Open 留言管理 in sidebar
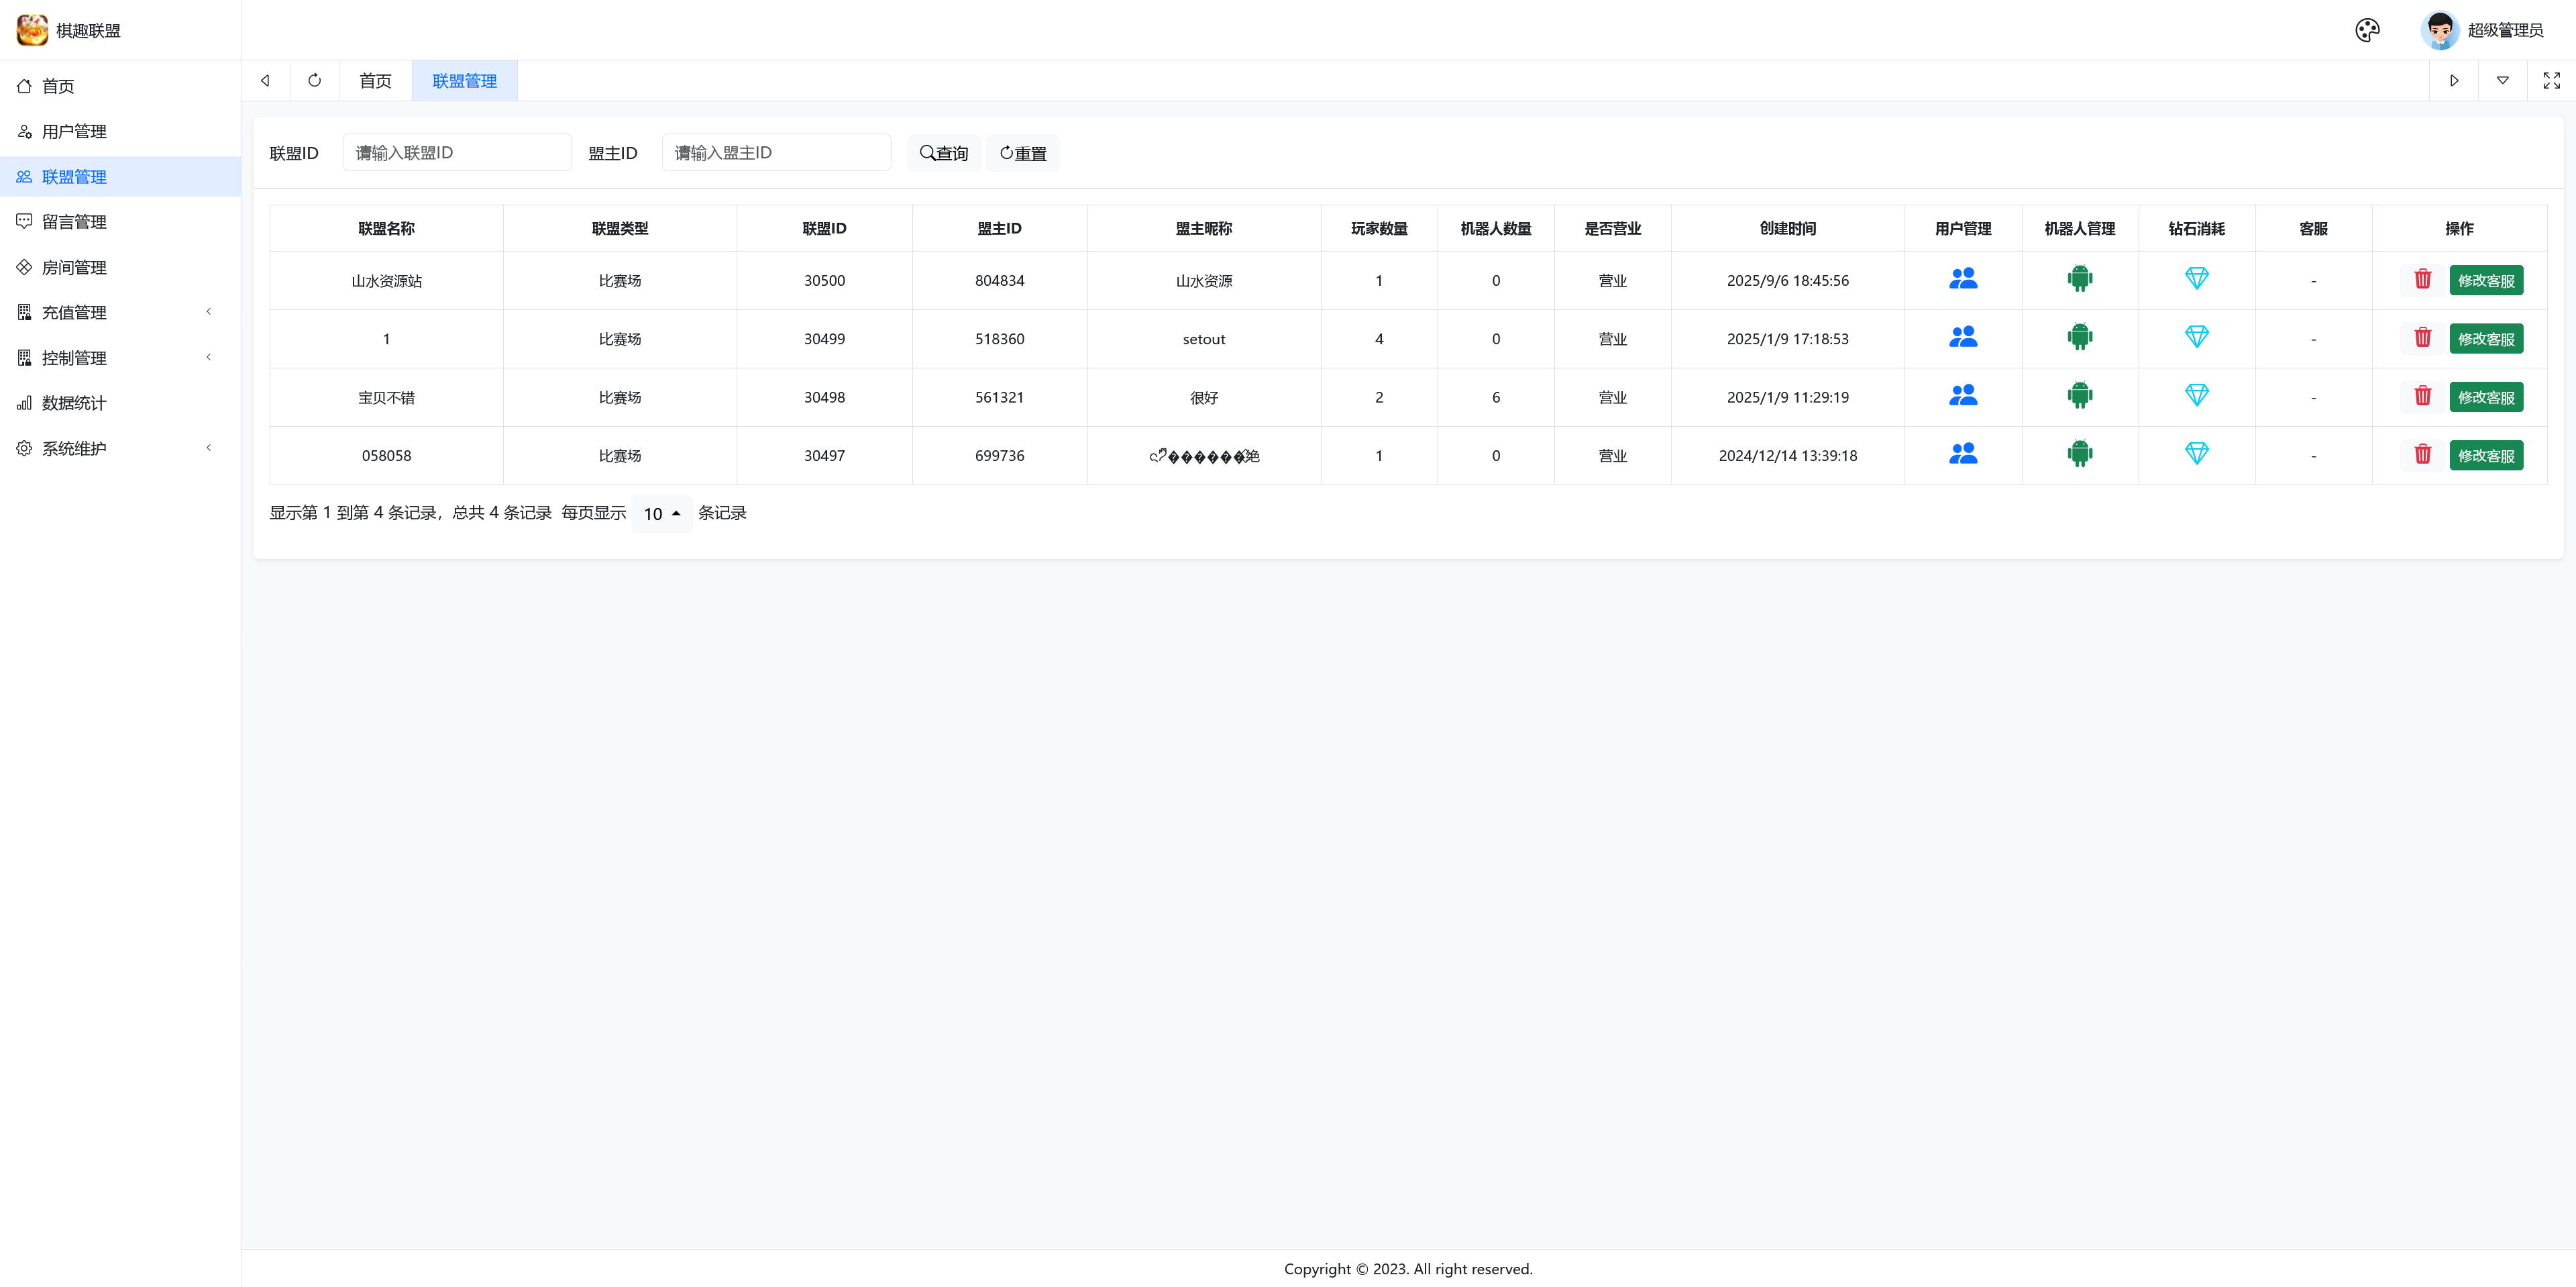Image resolution: width=2576 pixels, height=1287 pixels. [74, 222]
